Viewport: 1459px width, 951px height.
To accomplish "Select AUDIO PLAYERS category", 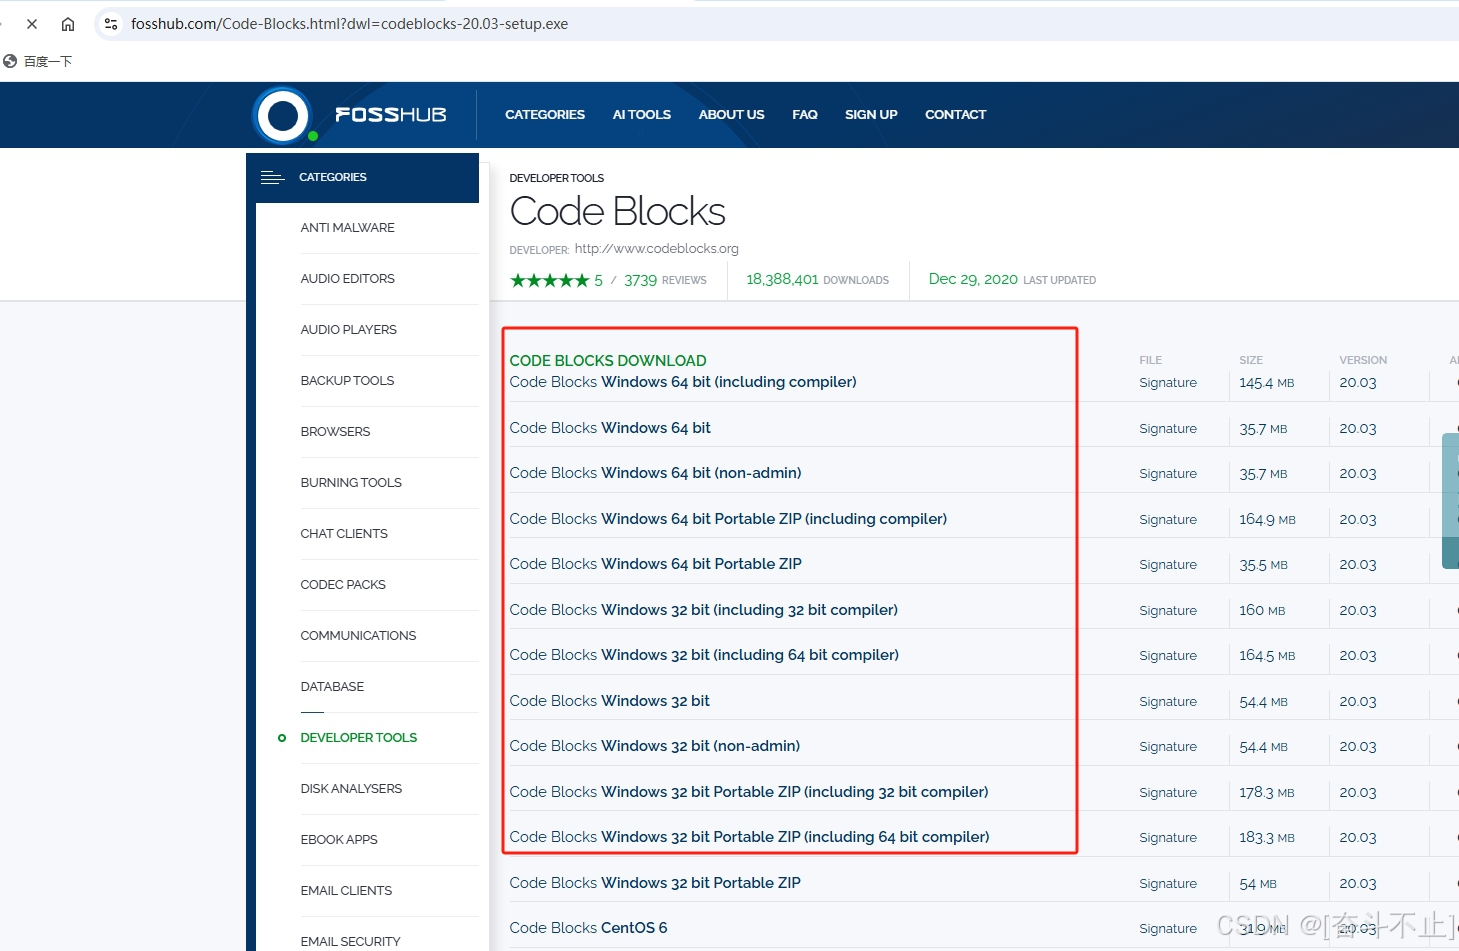I will click(348, 330).
